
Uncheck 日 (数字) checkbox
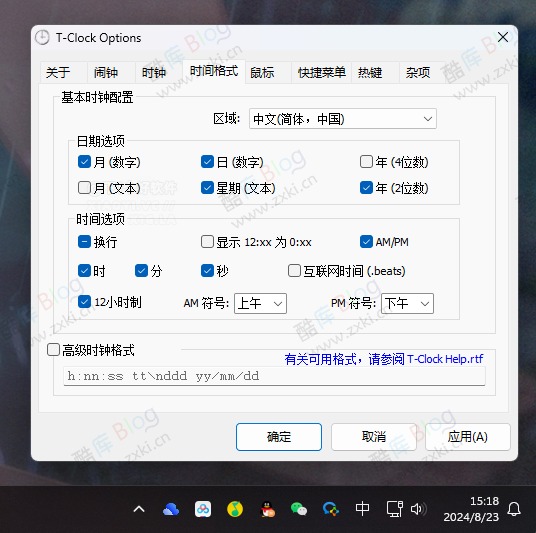[x=207, y=162]
